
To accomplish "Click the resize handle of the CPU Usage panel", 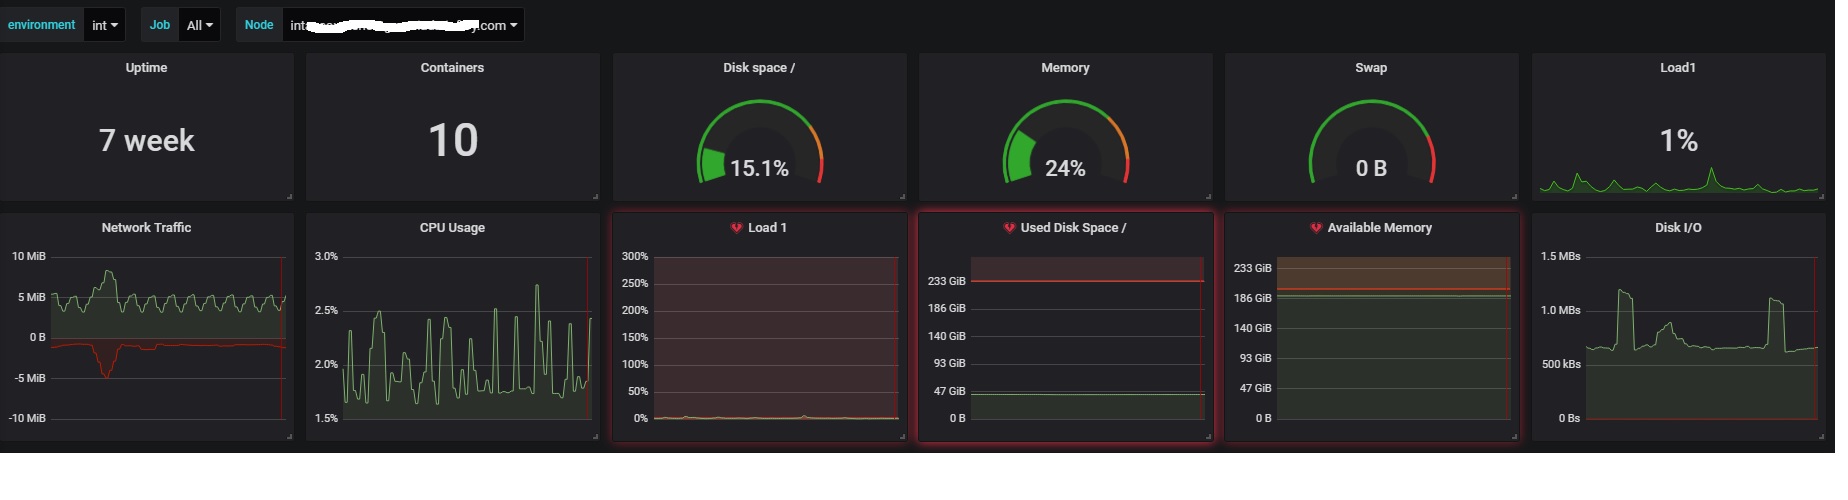I will point(595,436).
